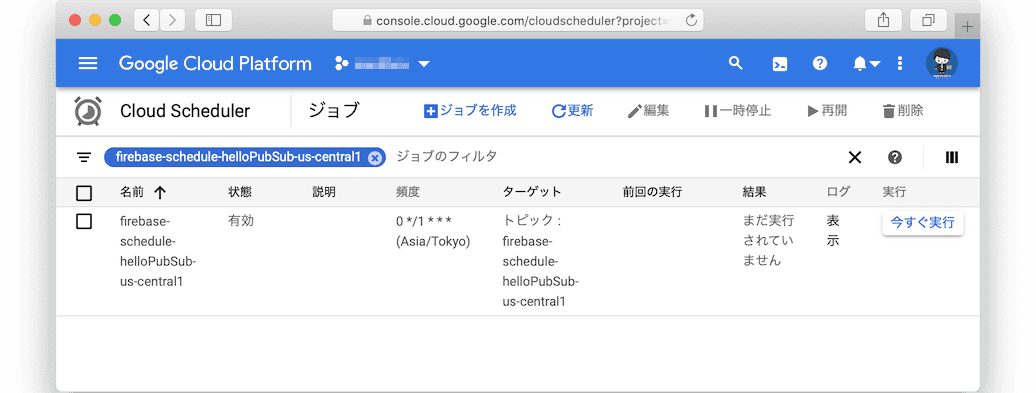Image resolution: width=1036 pixels, height=393 pixels.
Task: Click 更新 refresh button
Action: [x=572, y=111]
